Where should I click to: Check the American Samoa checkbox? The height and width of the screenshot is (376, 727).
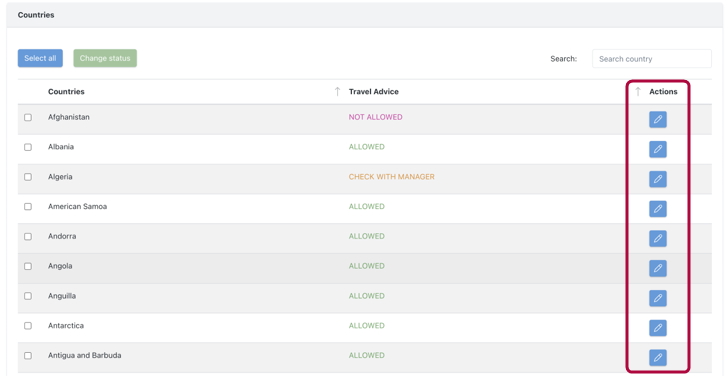(28, 206)
